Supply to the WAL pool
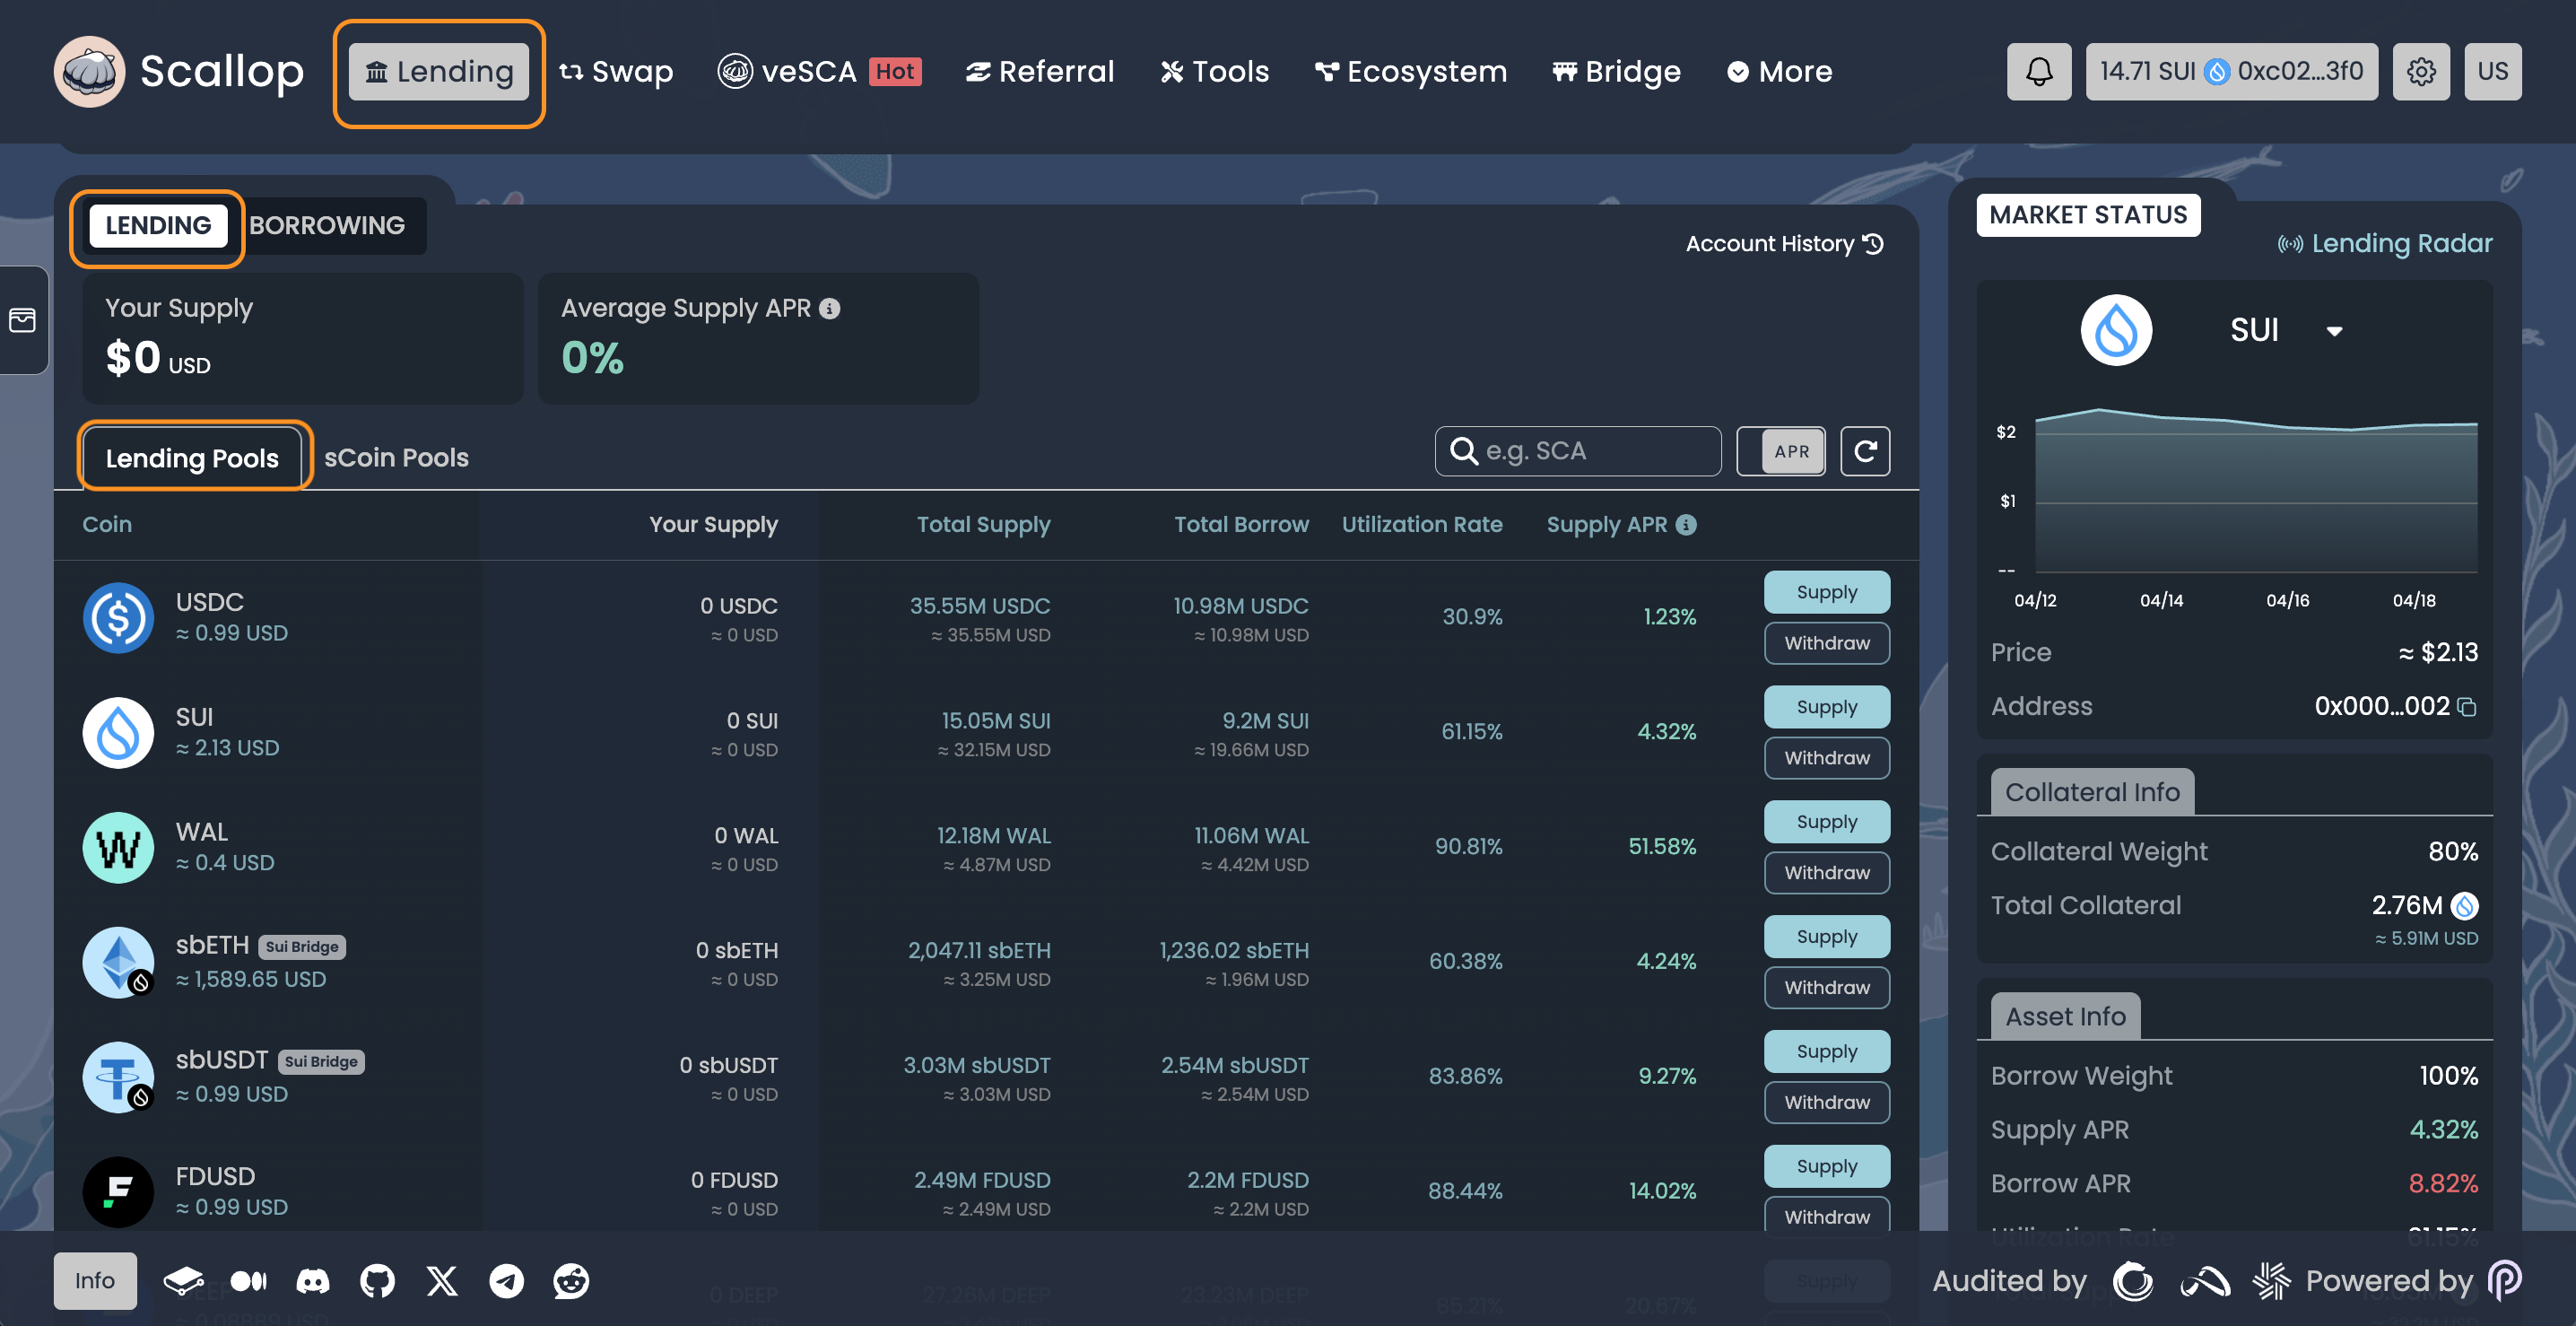This screenshot has width=2576, height=1326. [x=1827, y=822]
